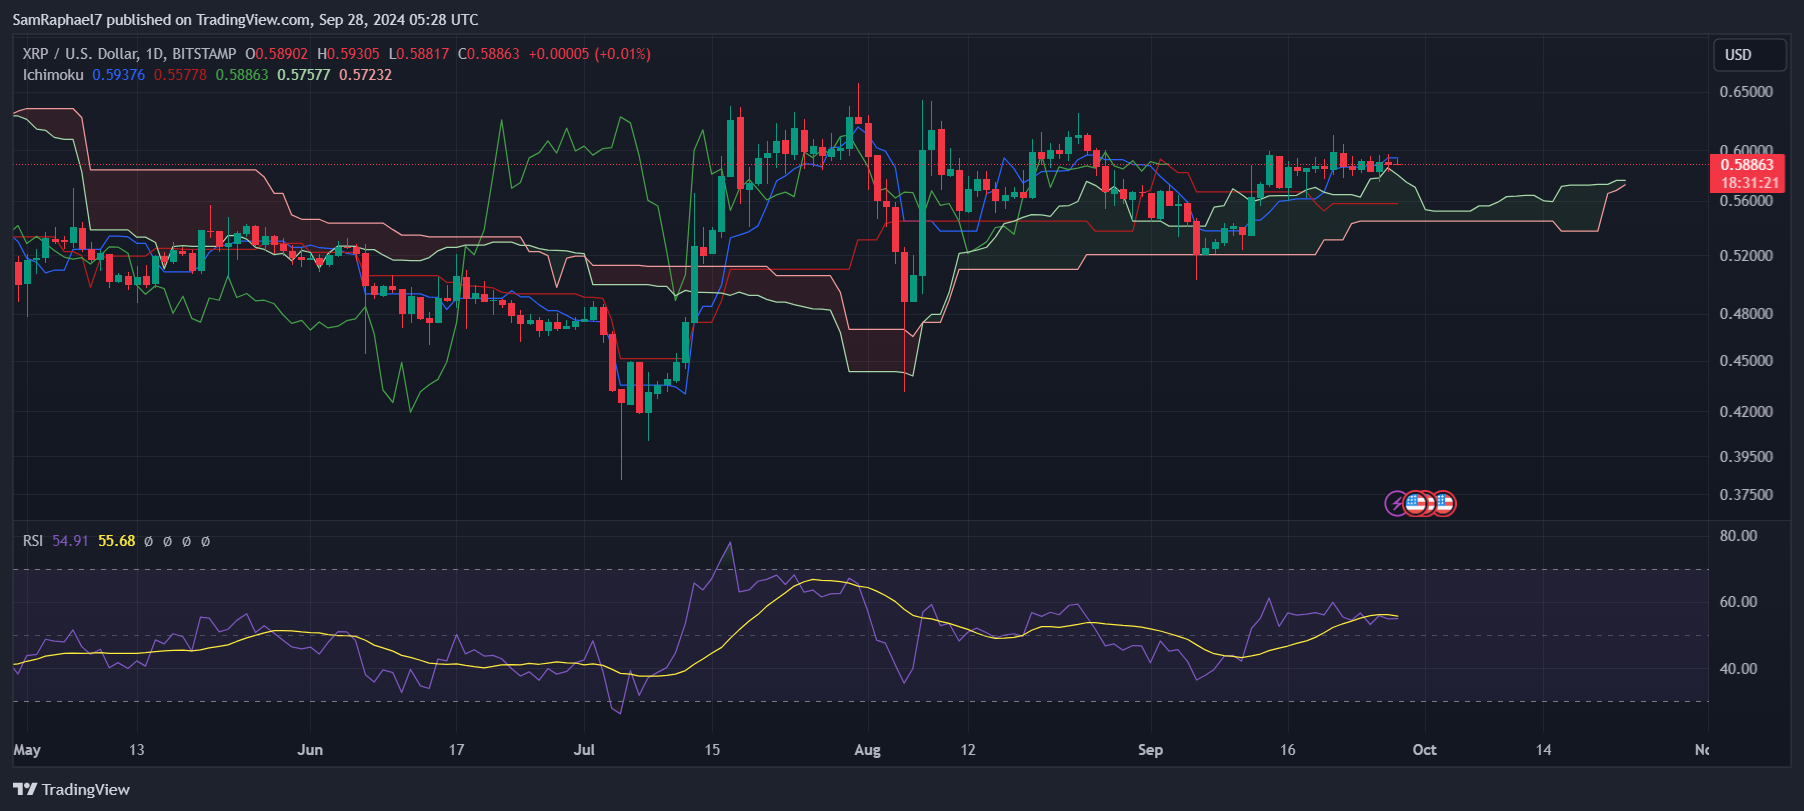Click the RSI purple value 54.91
This screenshot has width=1804, height=811.
click(x=70, y=541)
